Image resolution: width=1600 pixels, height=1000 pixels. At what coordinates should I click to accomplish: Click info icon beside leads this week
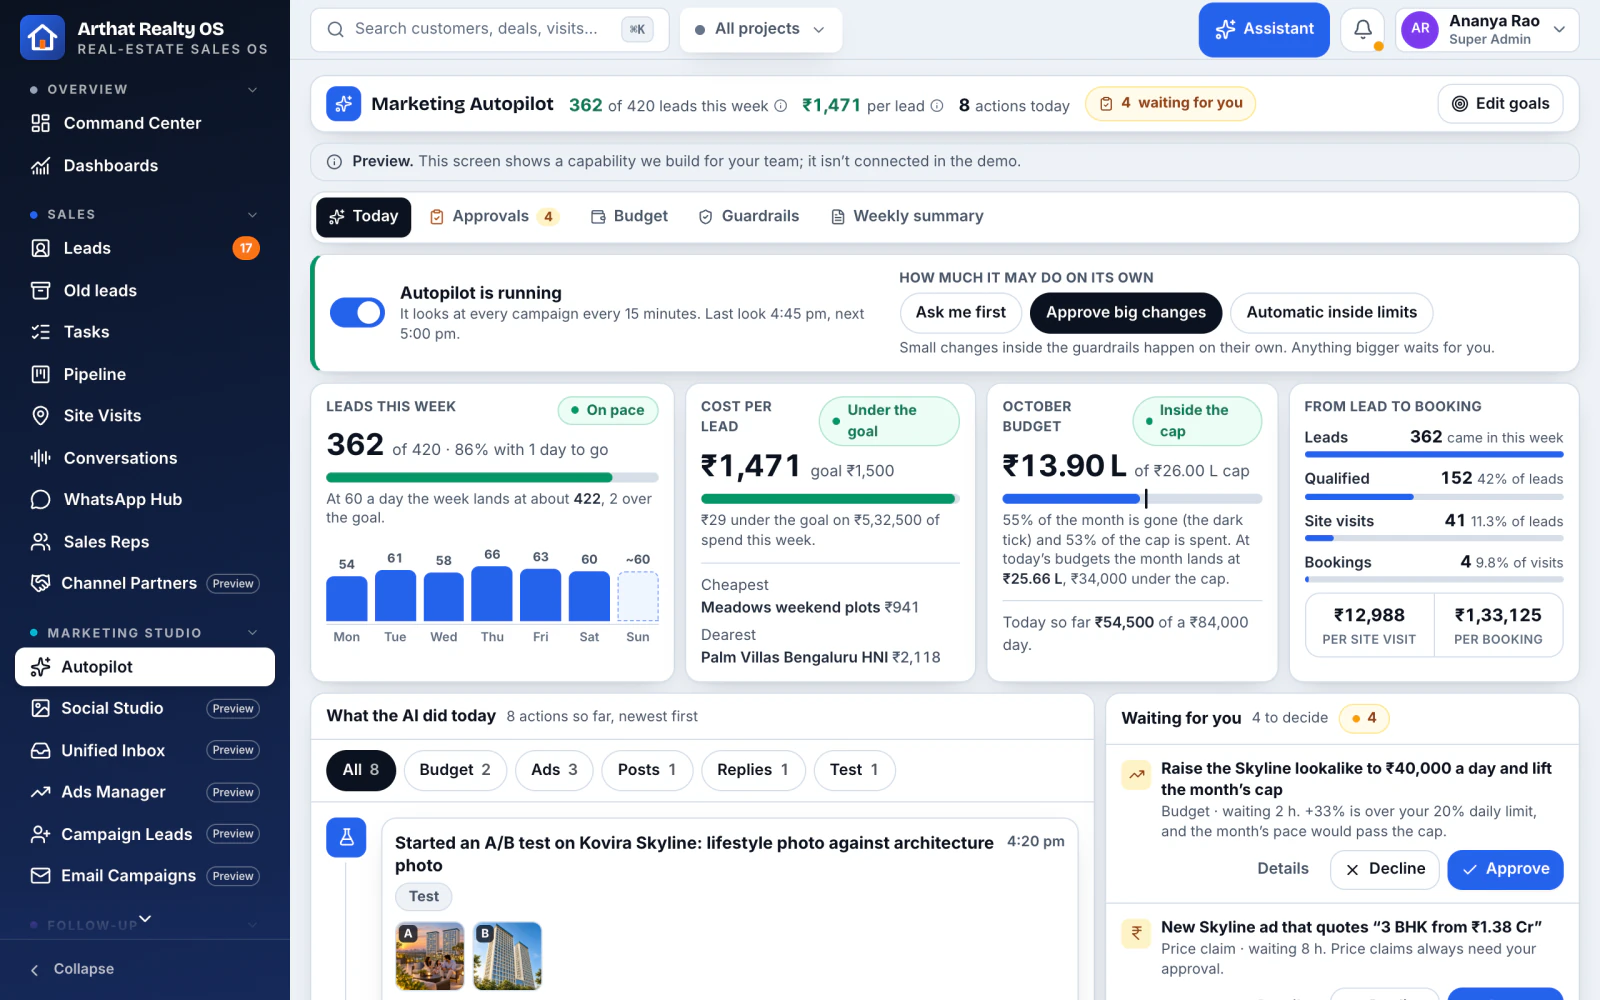(780, 106)
